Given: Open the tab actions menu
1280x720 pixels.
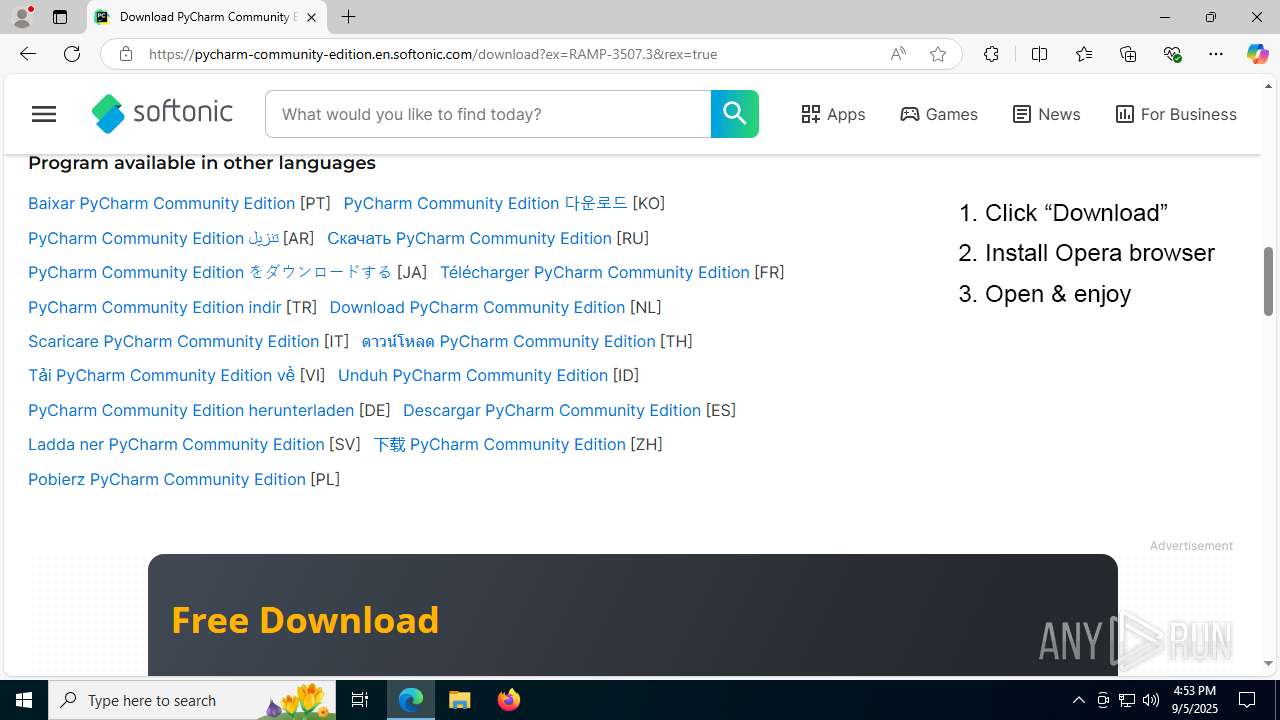Looking at the screenshot, I should click(60, 17).
